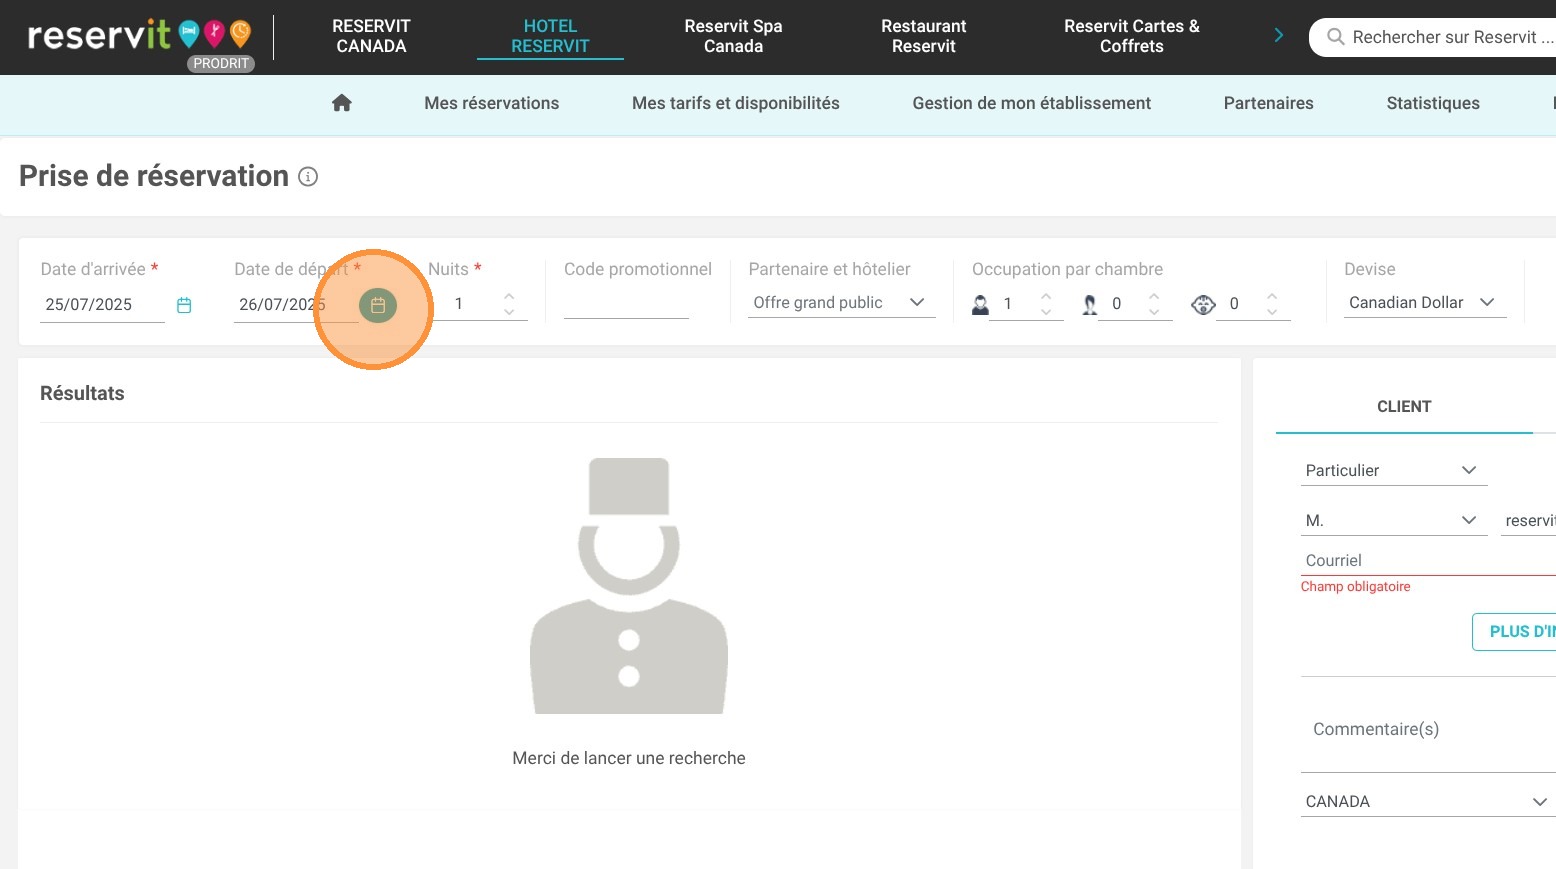Click the reservit logo

[x=139, y=36]
